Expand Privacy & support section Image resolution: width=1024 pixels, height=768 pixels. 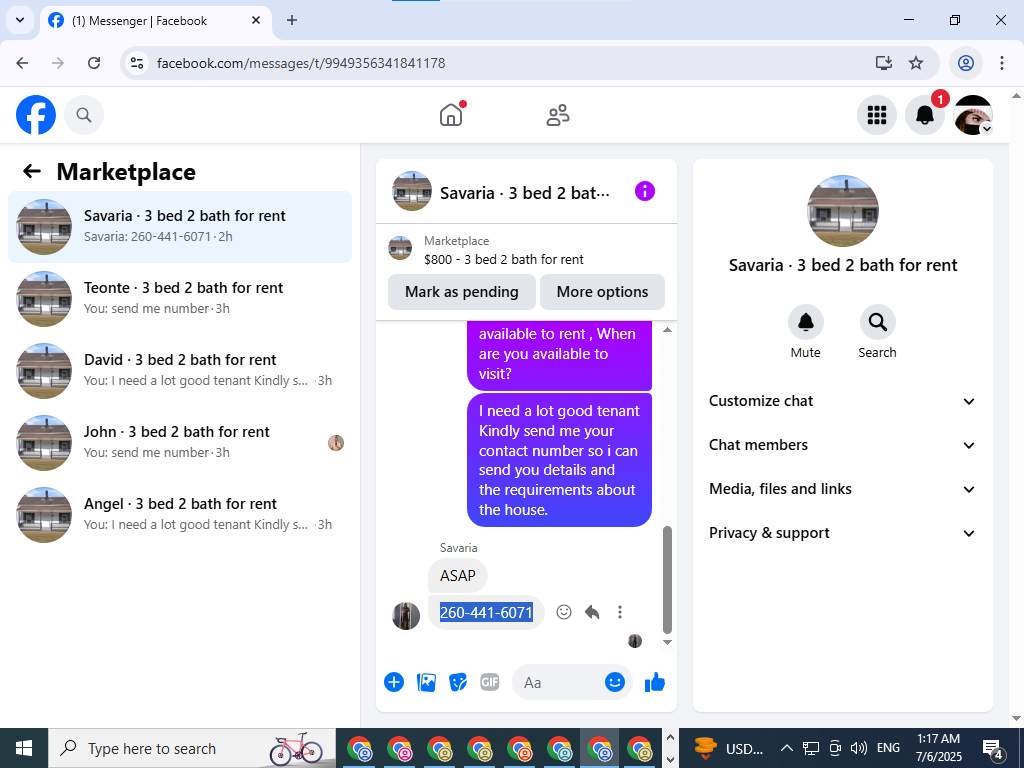click(x=842, y=533)
